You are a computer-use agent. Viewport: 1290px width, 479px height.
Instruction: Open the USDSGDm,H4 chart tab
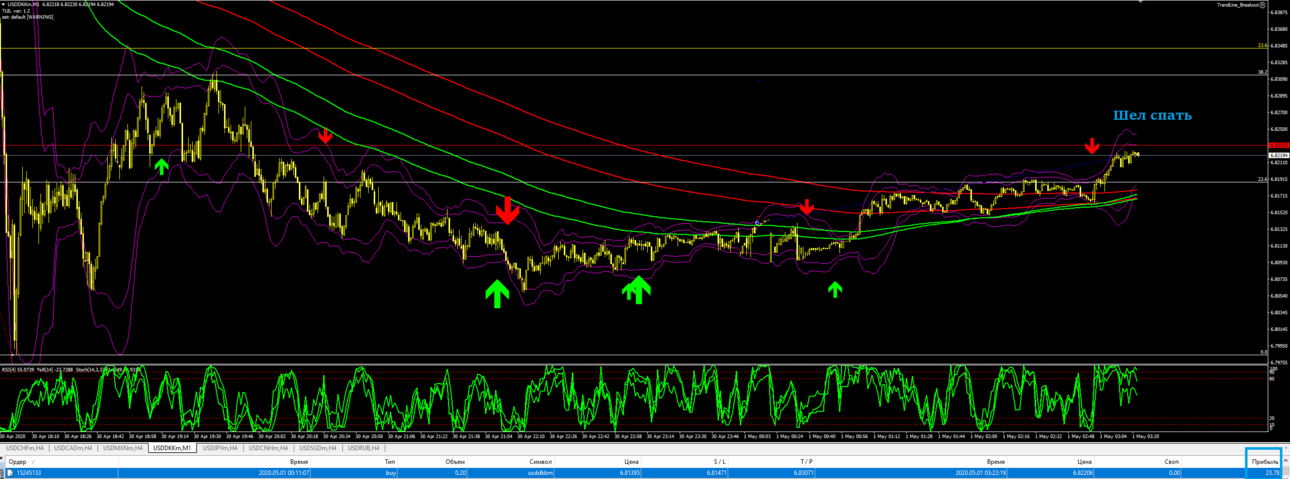tap(318, 448)
